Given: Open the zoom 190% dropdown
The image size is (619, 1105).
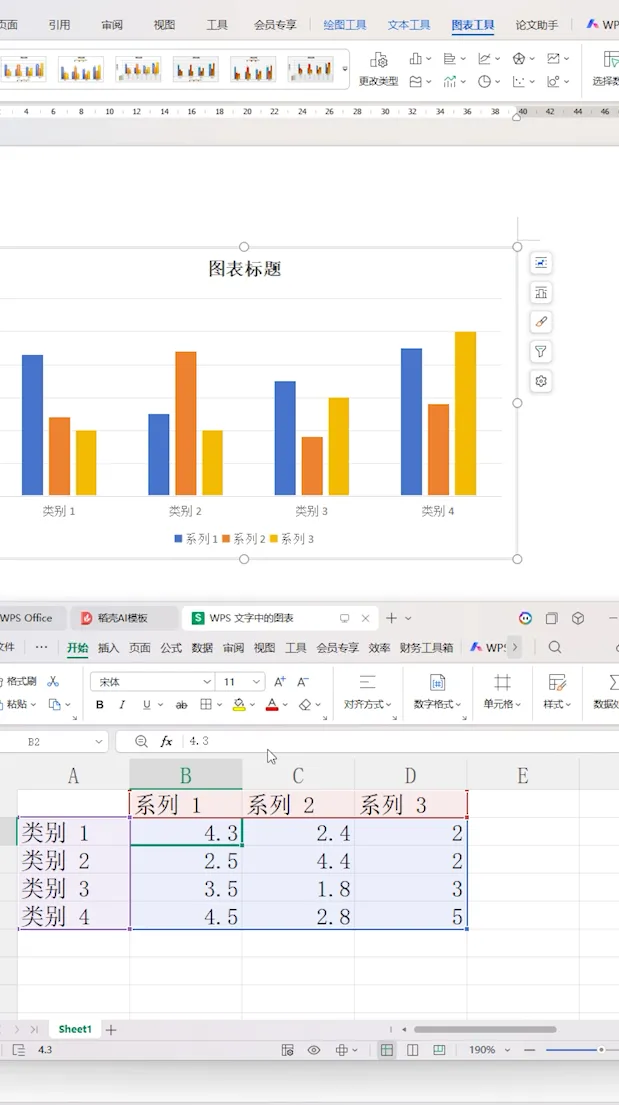Looking at the screenshot, I should click(507, 1050).
